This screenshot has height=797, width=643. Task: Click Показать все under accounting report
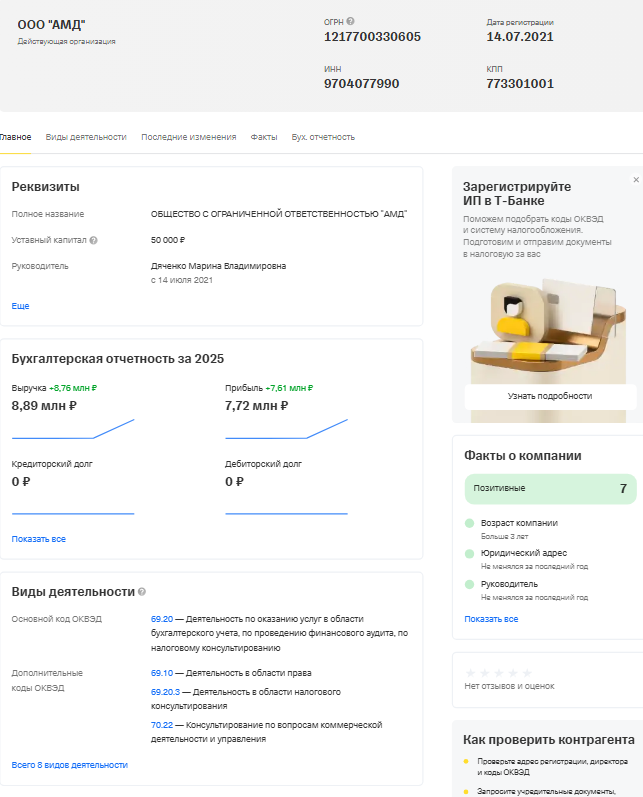39,539
